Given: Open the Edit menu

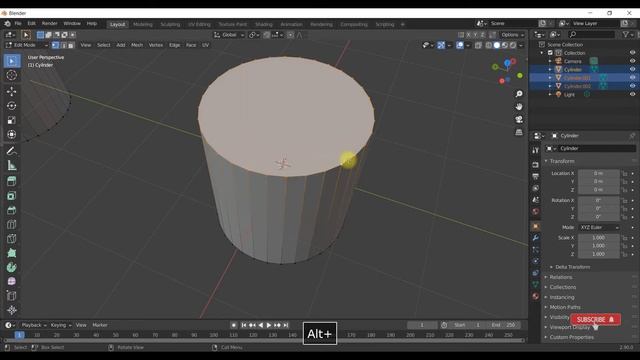Looking at the screenshot, I should click(x=31, y=24).
